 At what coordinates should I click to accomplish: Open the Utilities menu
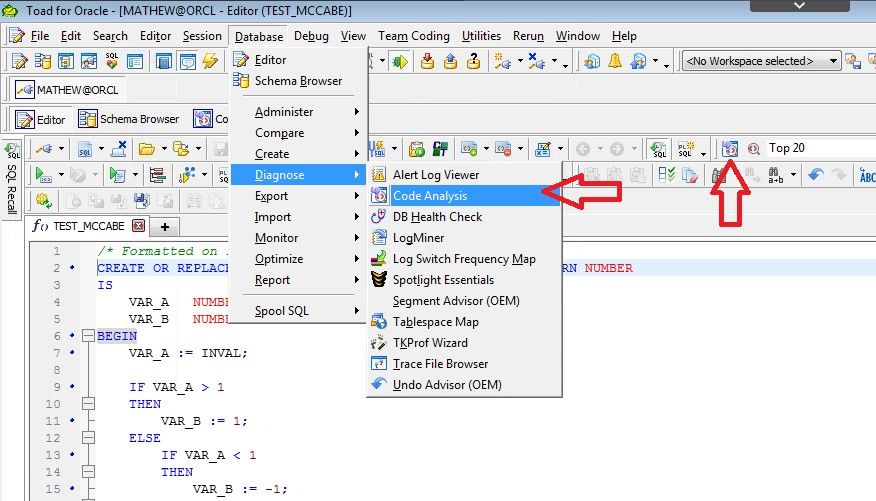click(x=481, y=36)
